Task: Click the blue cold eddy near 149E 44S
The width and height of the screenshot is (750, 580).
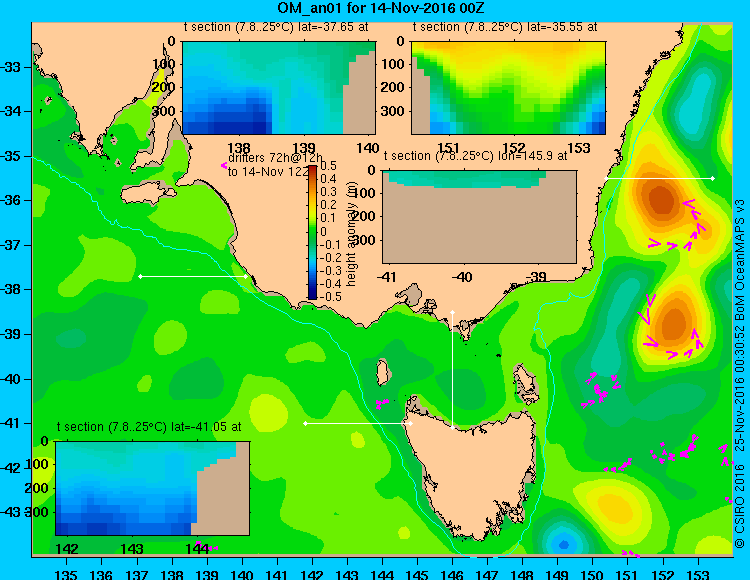Action: [x=564, y=544]
